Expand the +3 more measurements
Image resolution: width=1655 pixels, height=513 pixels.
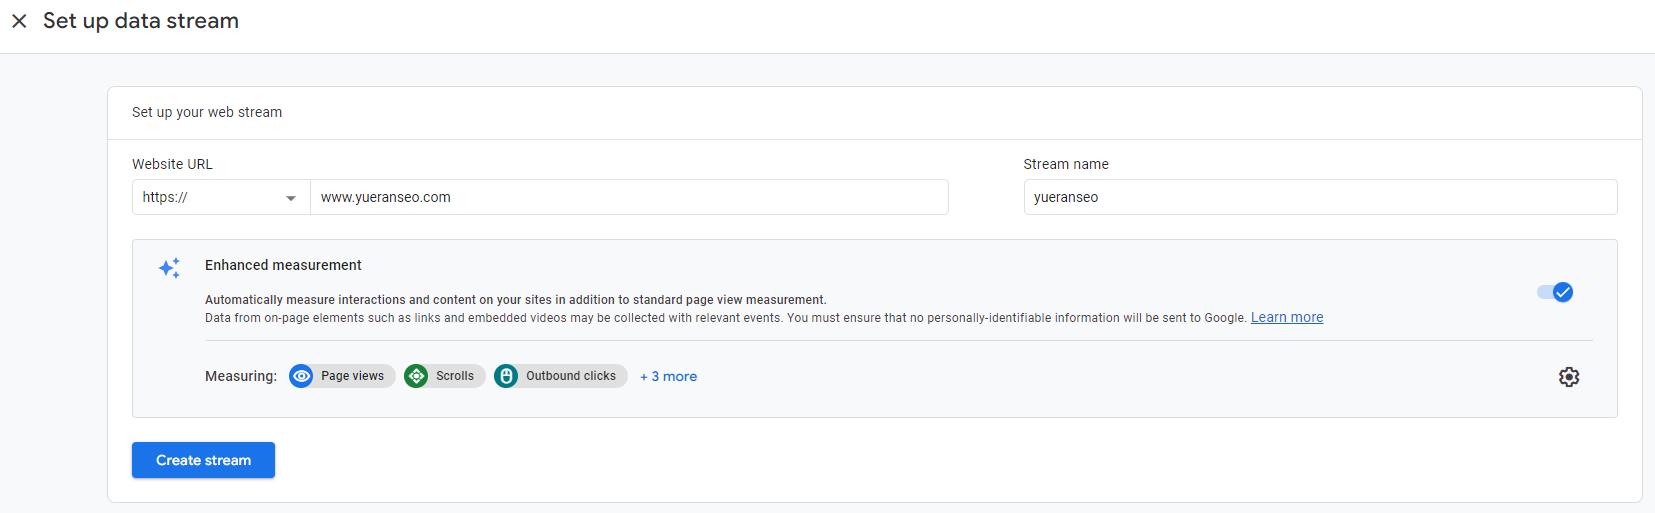669,376
